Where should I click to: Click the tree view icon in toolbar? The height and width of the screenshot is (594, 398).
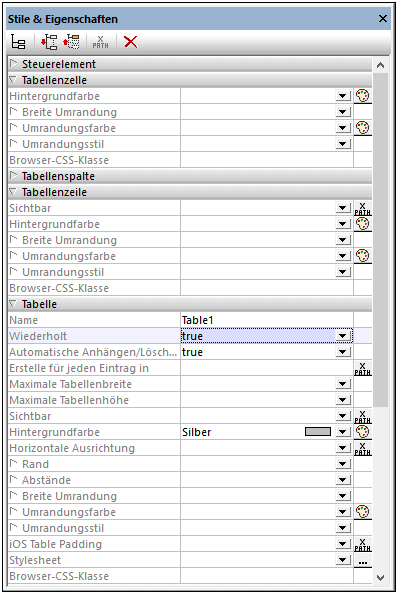click(18, 42)
